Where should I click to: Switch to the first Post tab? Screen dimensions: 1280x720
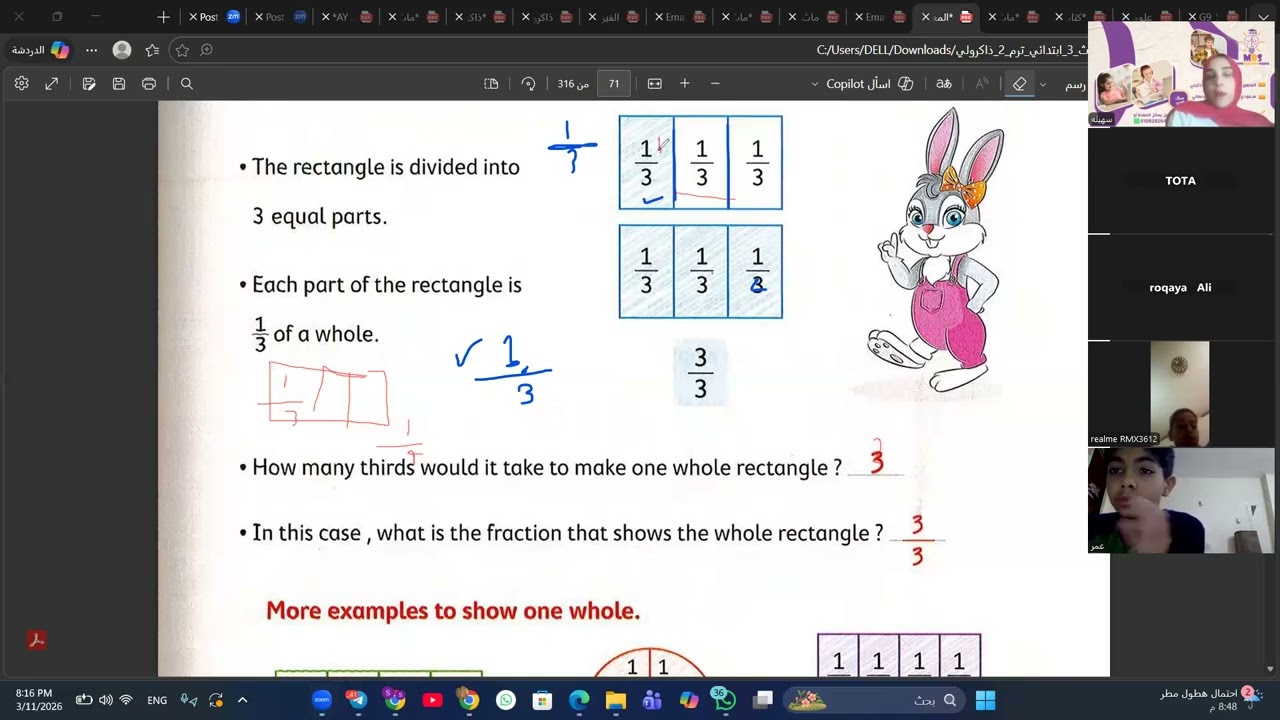tap(215, 17)
